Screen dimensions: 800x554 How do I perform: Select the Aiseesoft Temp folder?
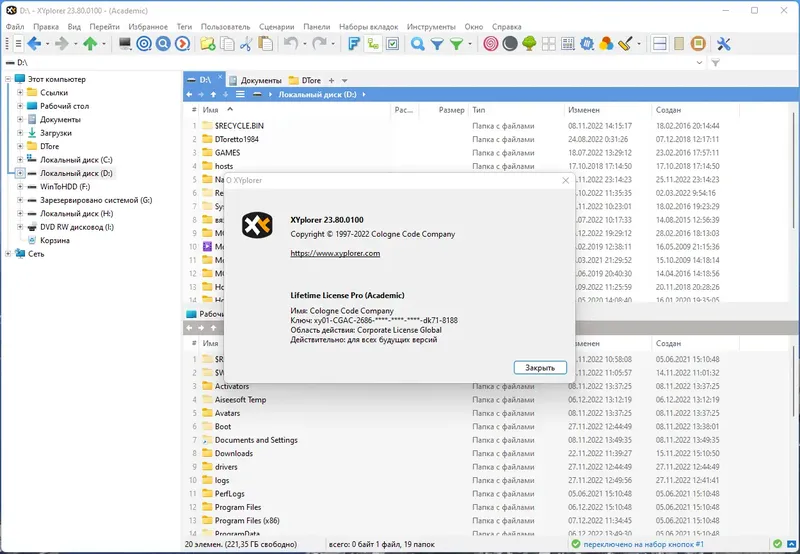[240, 399]
